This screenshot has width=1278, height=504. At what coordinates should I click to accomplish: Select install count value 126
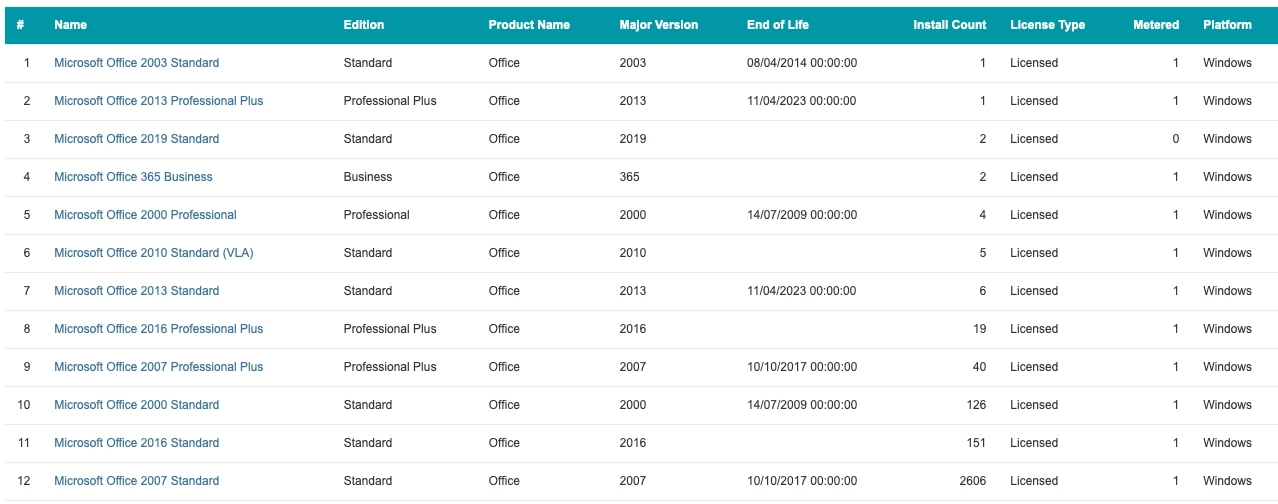[976, 405]
